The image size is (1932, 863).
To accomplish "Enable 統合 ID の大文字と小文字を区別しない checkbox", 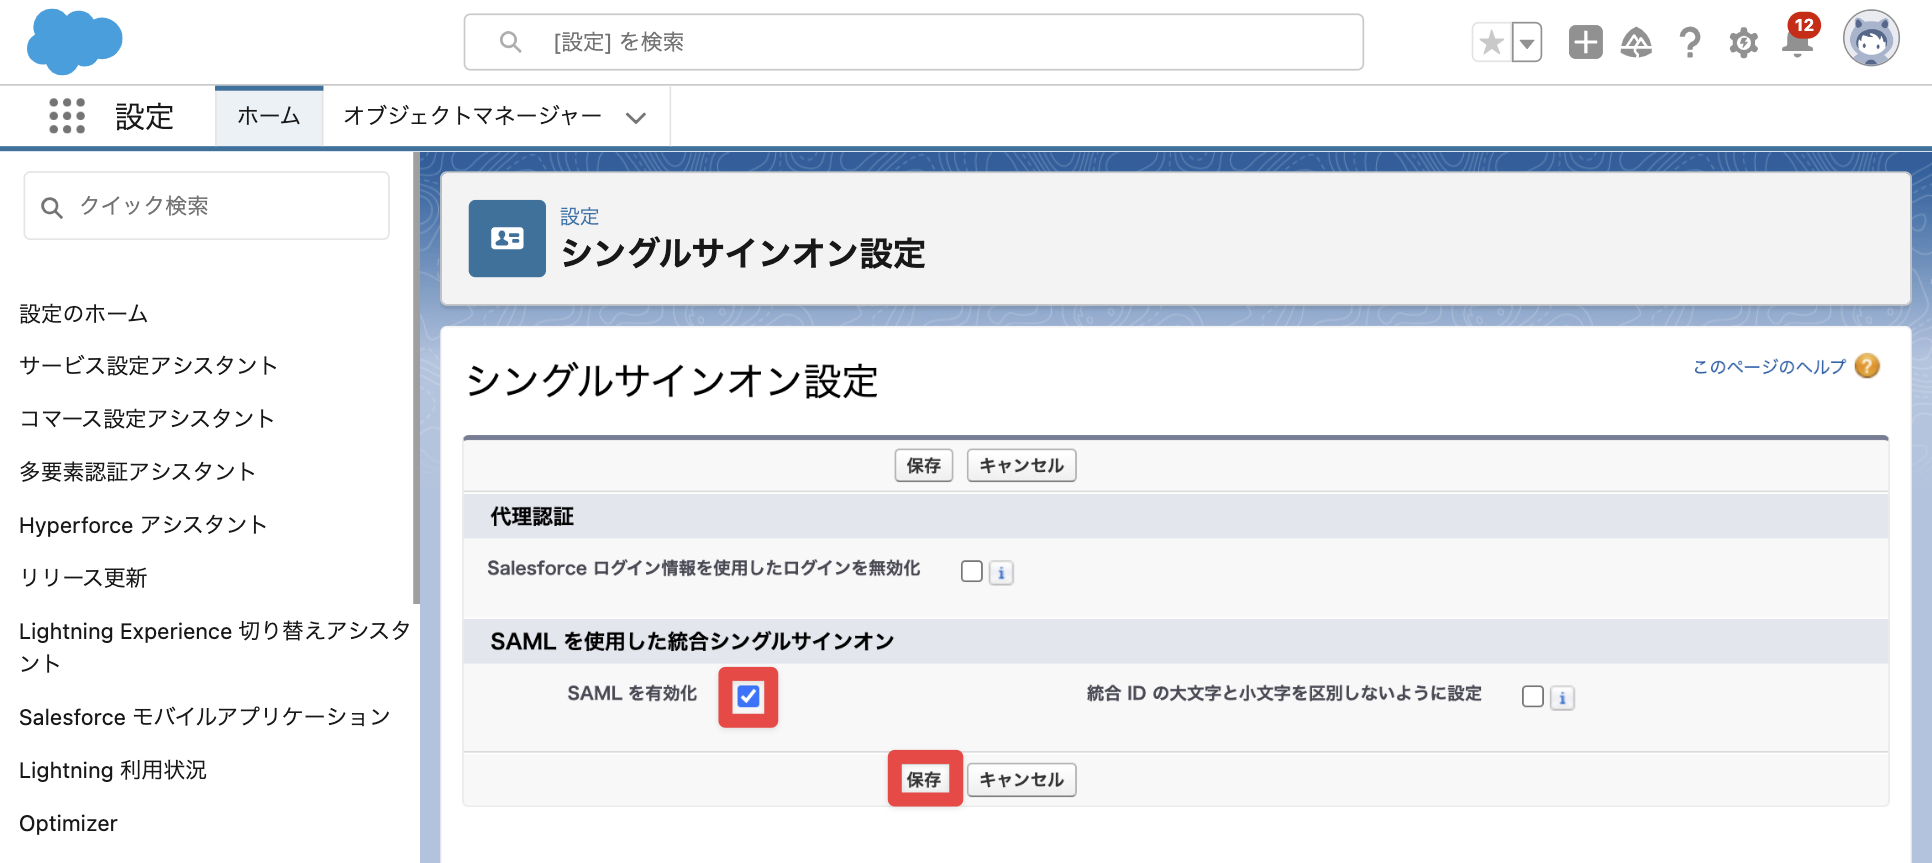I will pyautogui.click(x=1532, y=696).
